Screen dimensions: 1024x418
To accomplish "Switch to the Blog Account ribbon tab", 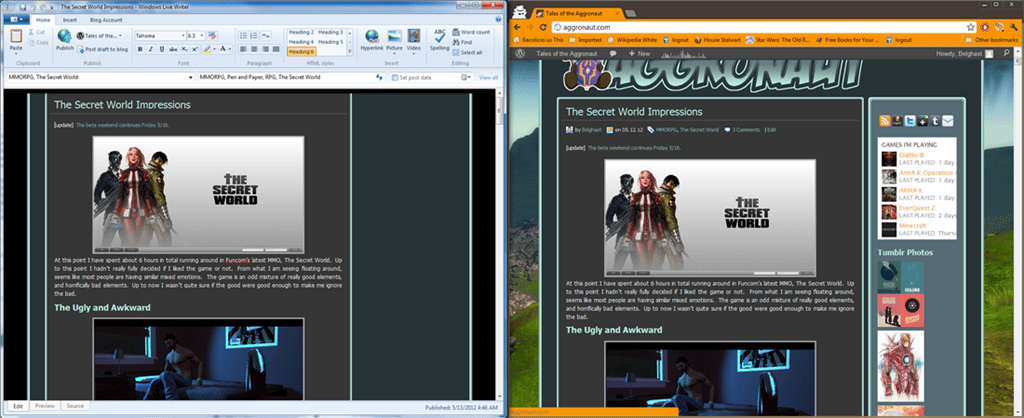I will point(106,20).
